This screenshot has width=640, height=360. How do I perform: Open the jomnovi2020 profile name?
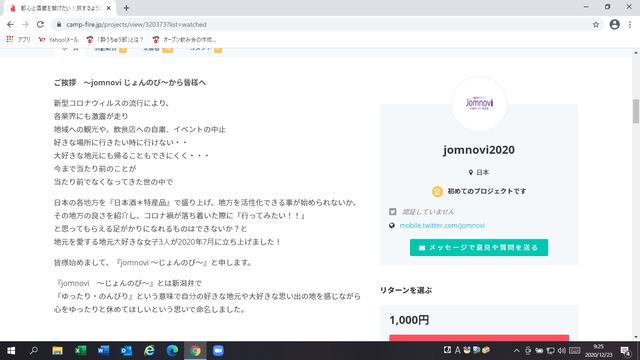pyautogui.click(x=479, y=150)
